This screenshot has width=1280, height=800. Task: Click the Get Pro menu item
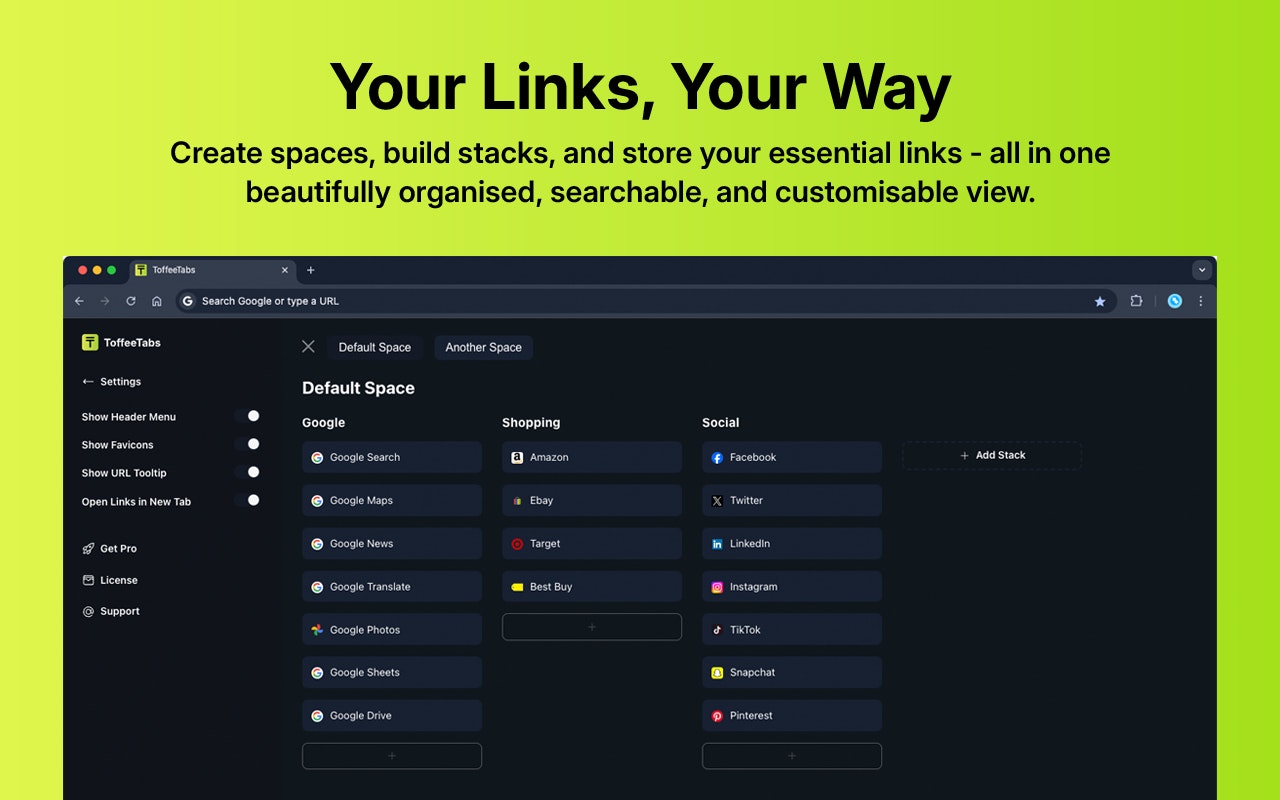pyautogui.click(x=110, y=548)
